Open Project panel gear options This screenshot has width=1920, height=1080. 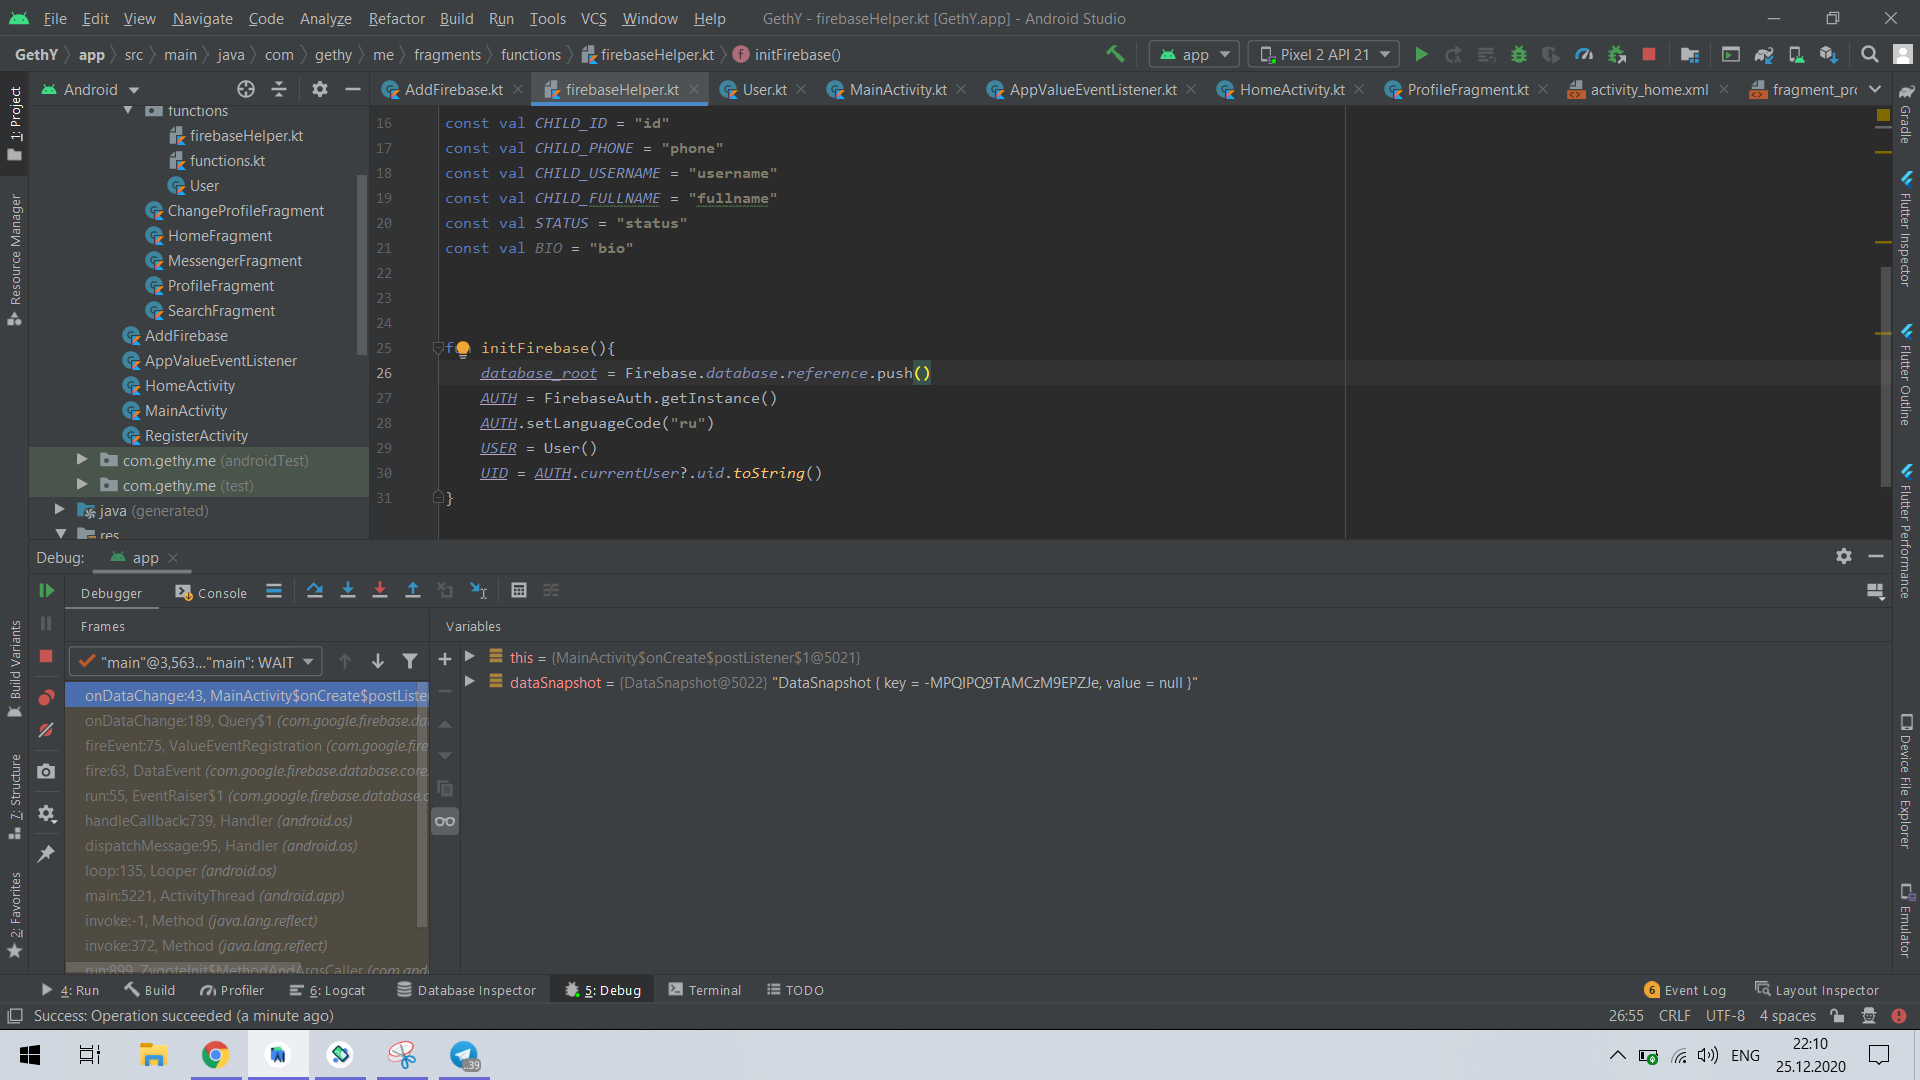320,89
